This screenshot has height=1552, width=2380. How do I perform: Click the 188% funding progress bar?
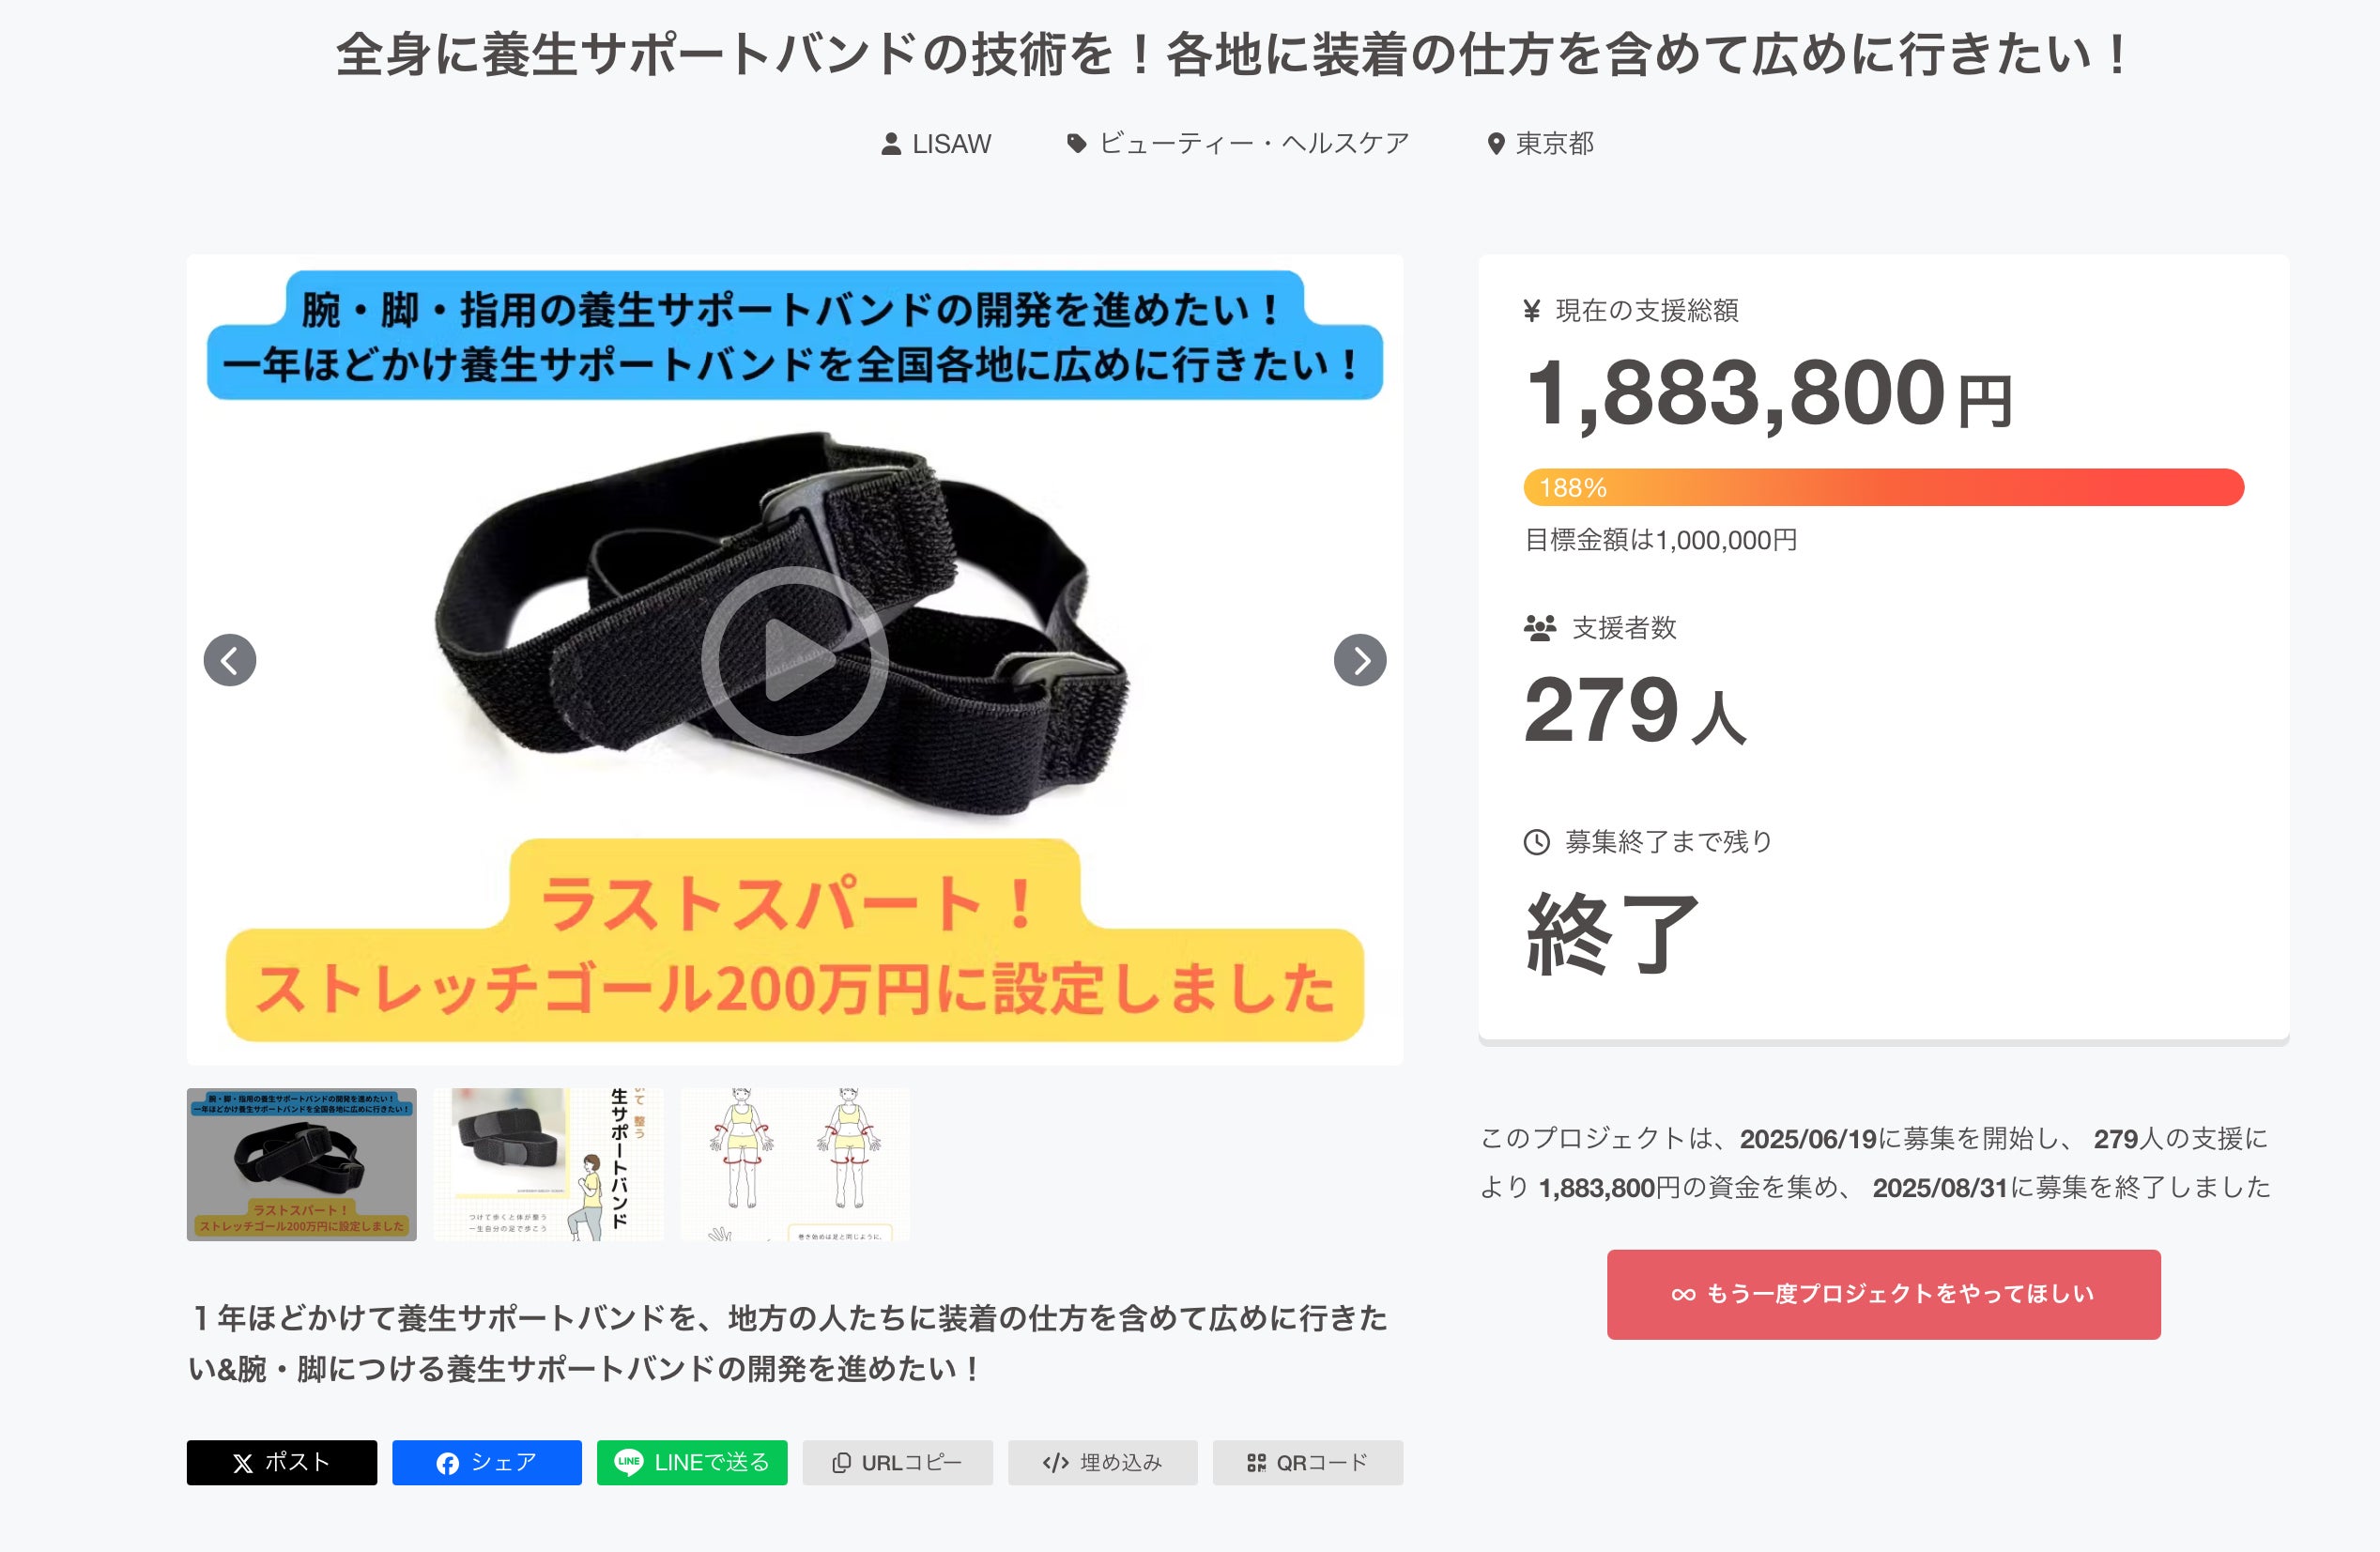1884,488
